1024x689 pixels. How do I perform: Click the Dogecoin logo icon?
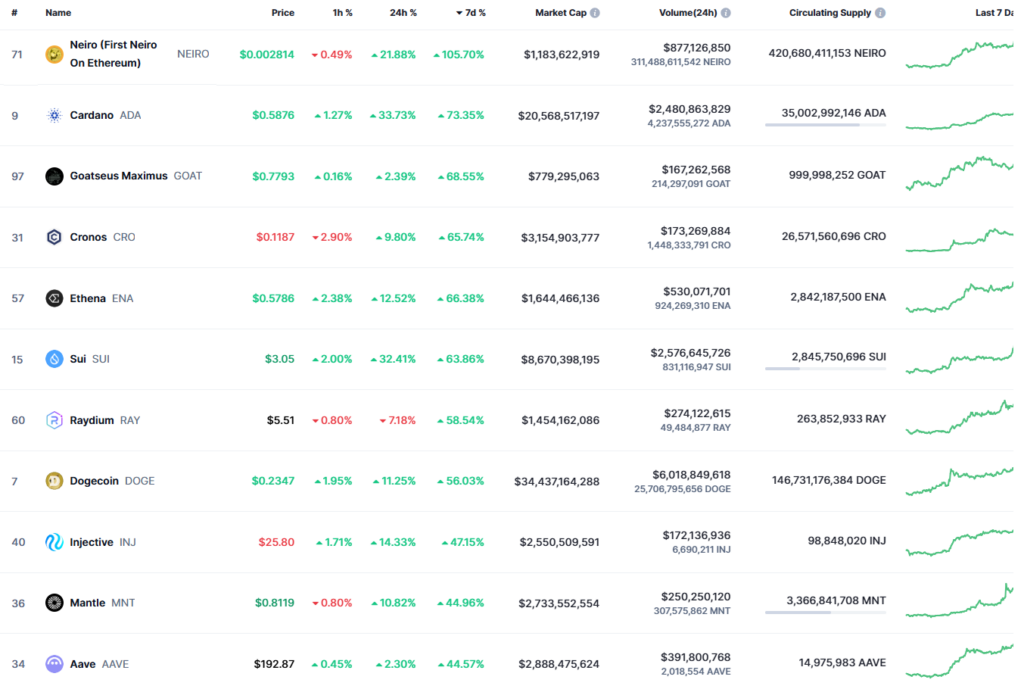(x=54, y=481)
